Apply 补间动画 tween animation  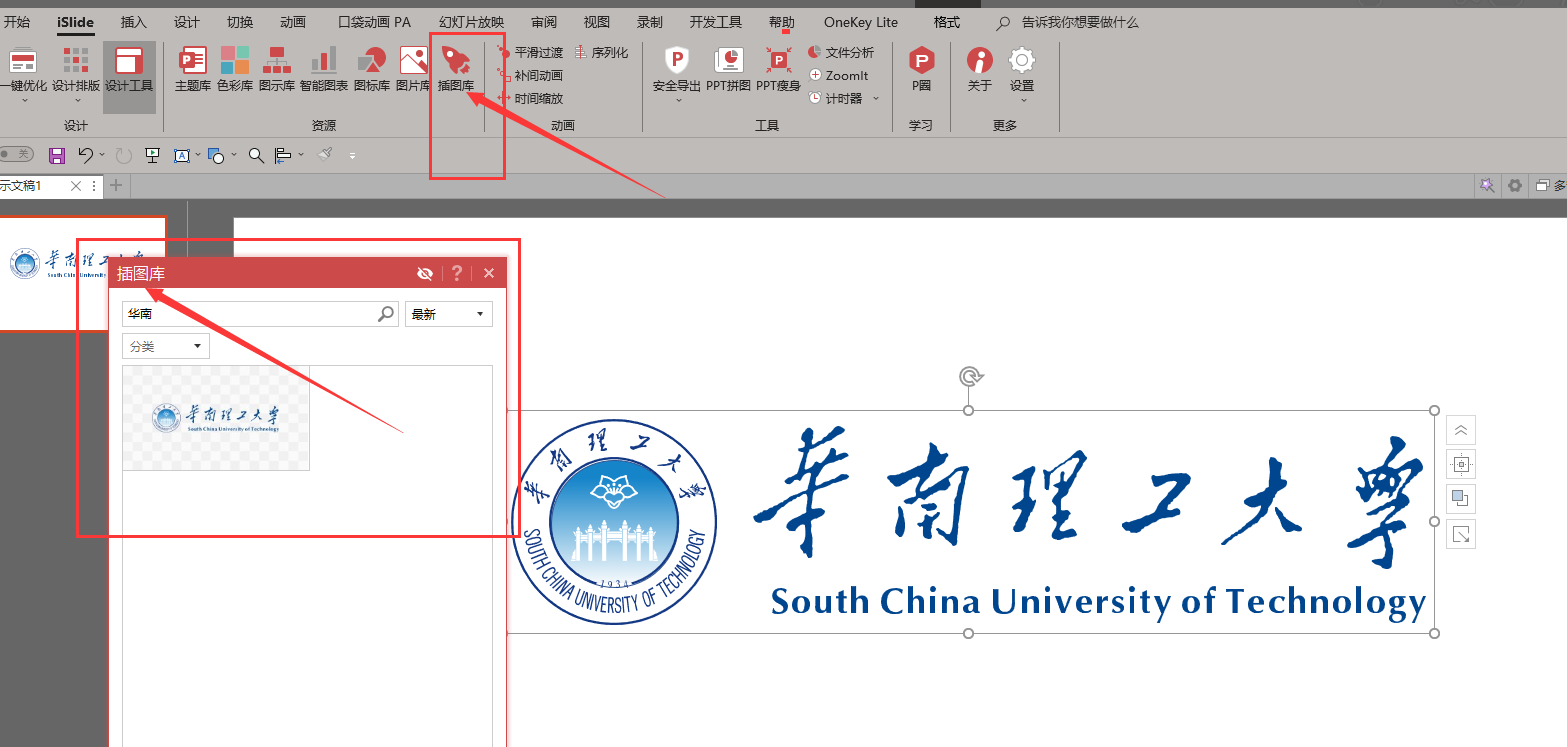coord(530,75)
